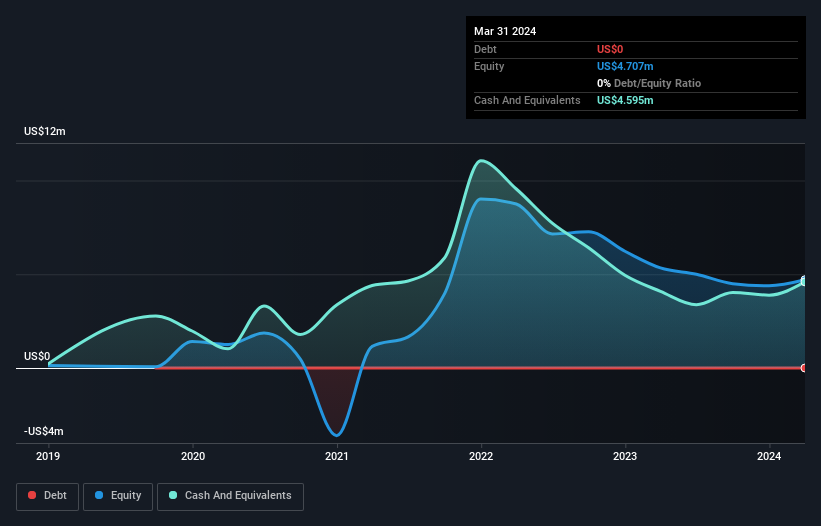821x526 pixels.
Task: Click the -US$4m y-axis label
Action: tap(43, 431)
